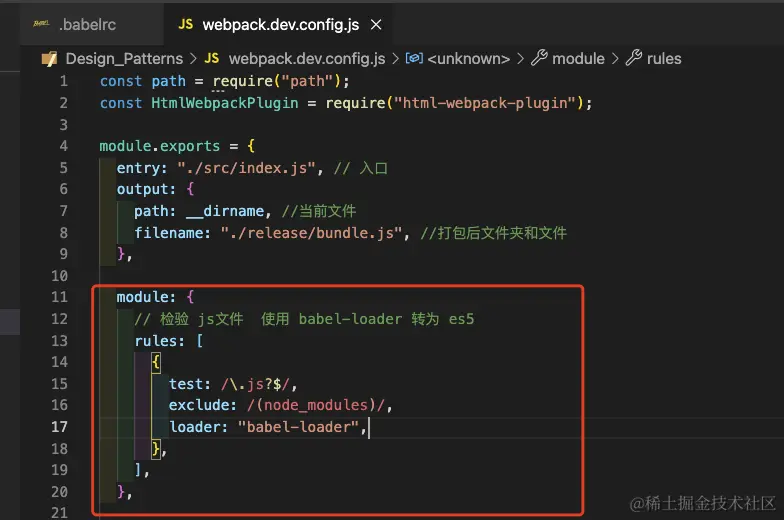Image resolution: width=784 pixels, height=520 pixels.
Task: Click the babel-loader comment on line 12
Action: tap(304, 319)
